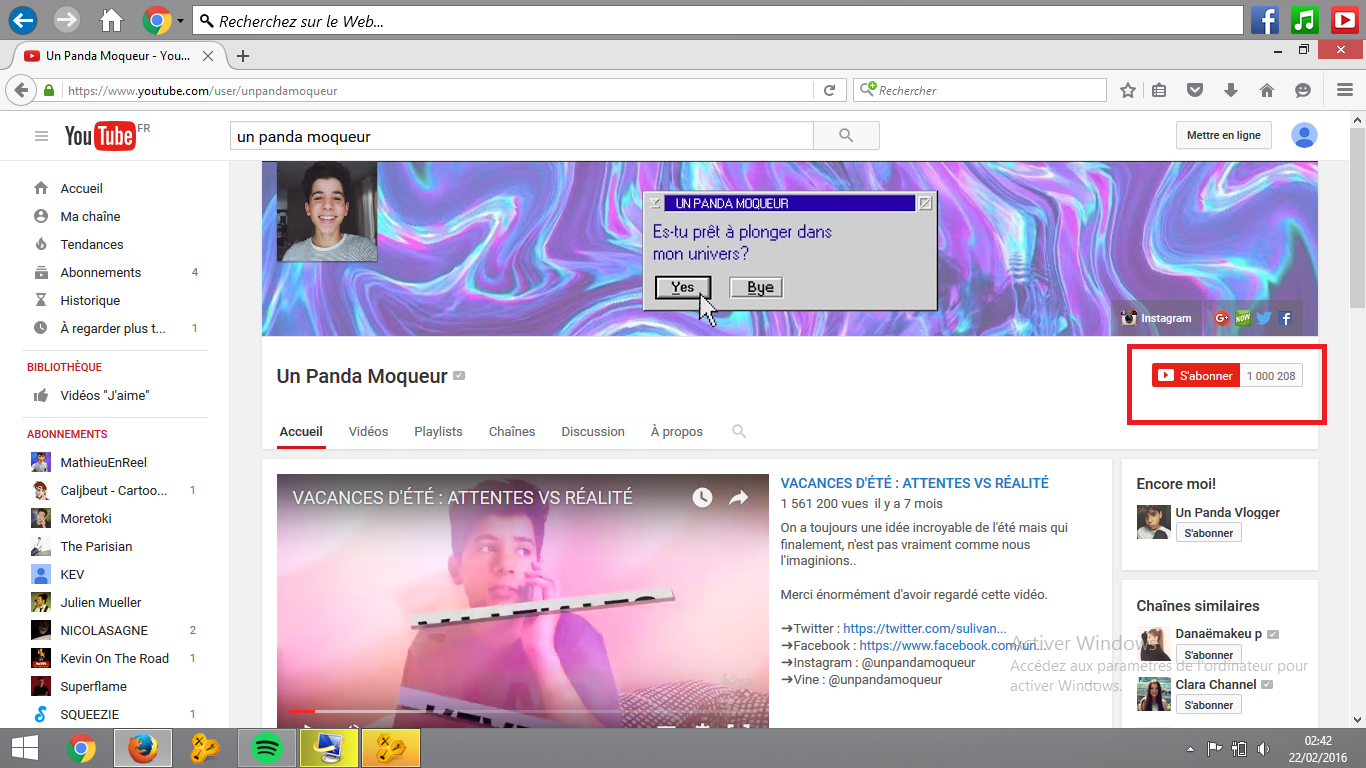Open the YouTube hamburger guide menu
The width and height of the screenshot is (1366, 768).
pyautogui.click(x=41, y=136)
